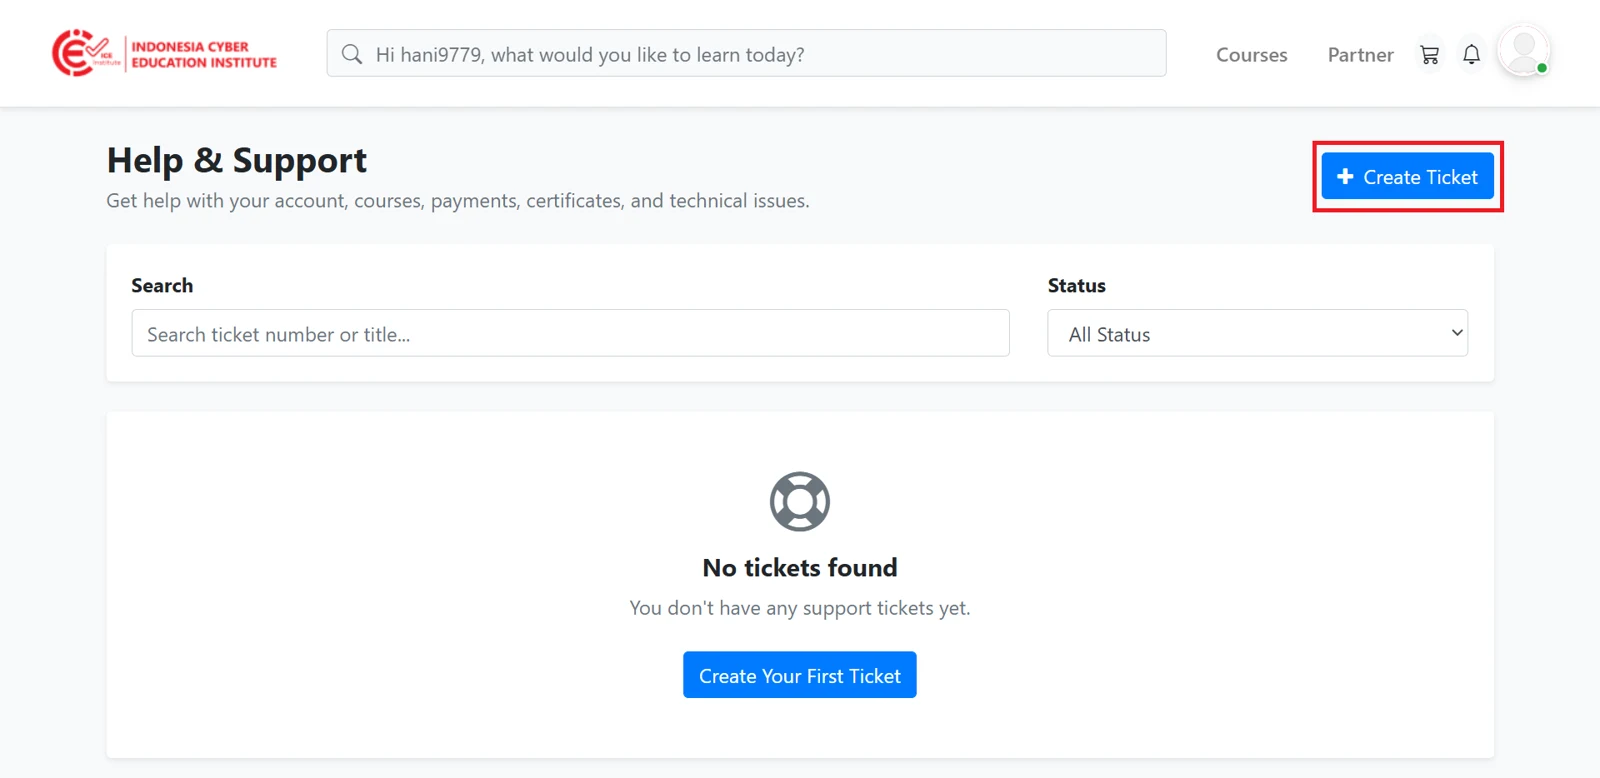Focus the 'what would you like to learn' search box
This screenshot has height=778, width=1600.
click(x=746, y=53)
